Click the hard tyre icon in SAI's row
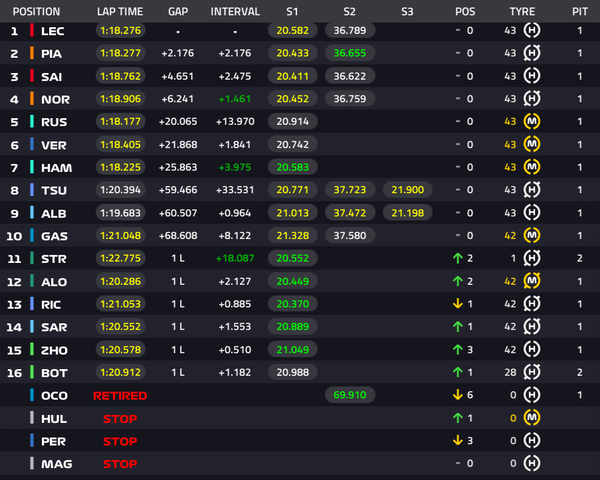 click(x=532, y=76)
